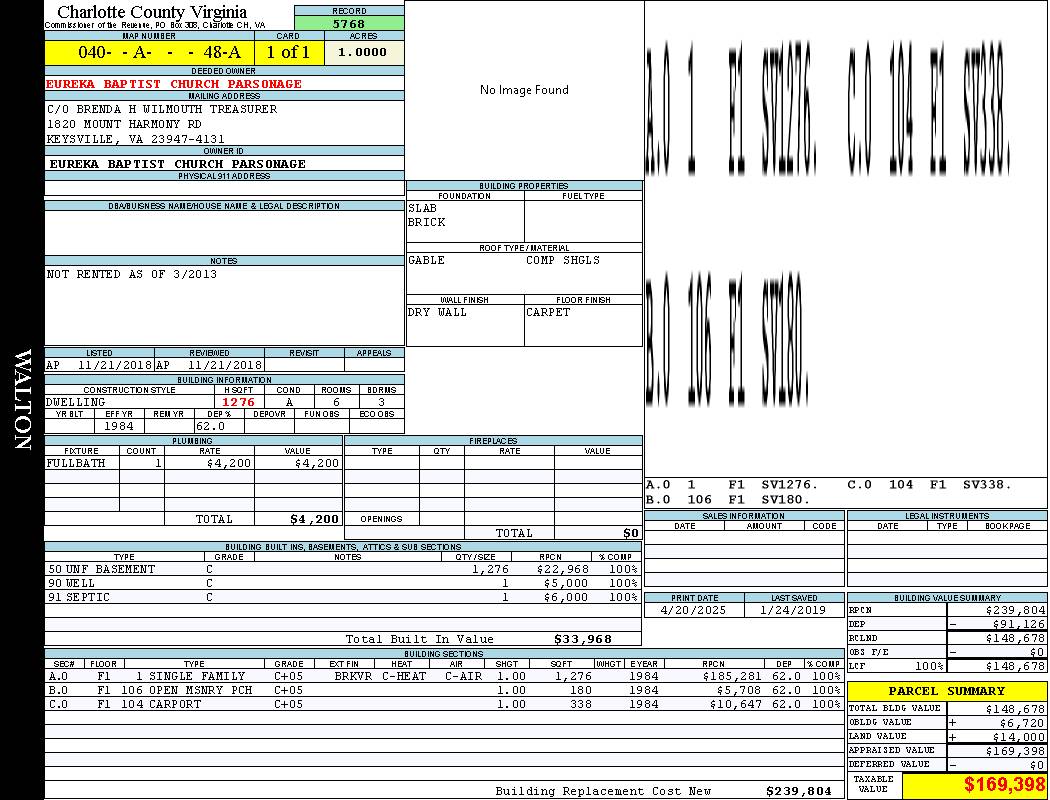
Task: Click the Reviewed date AP 11/21/2018
Action: tap(209, 366)
